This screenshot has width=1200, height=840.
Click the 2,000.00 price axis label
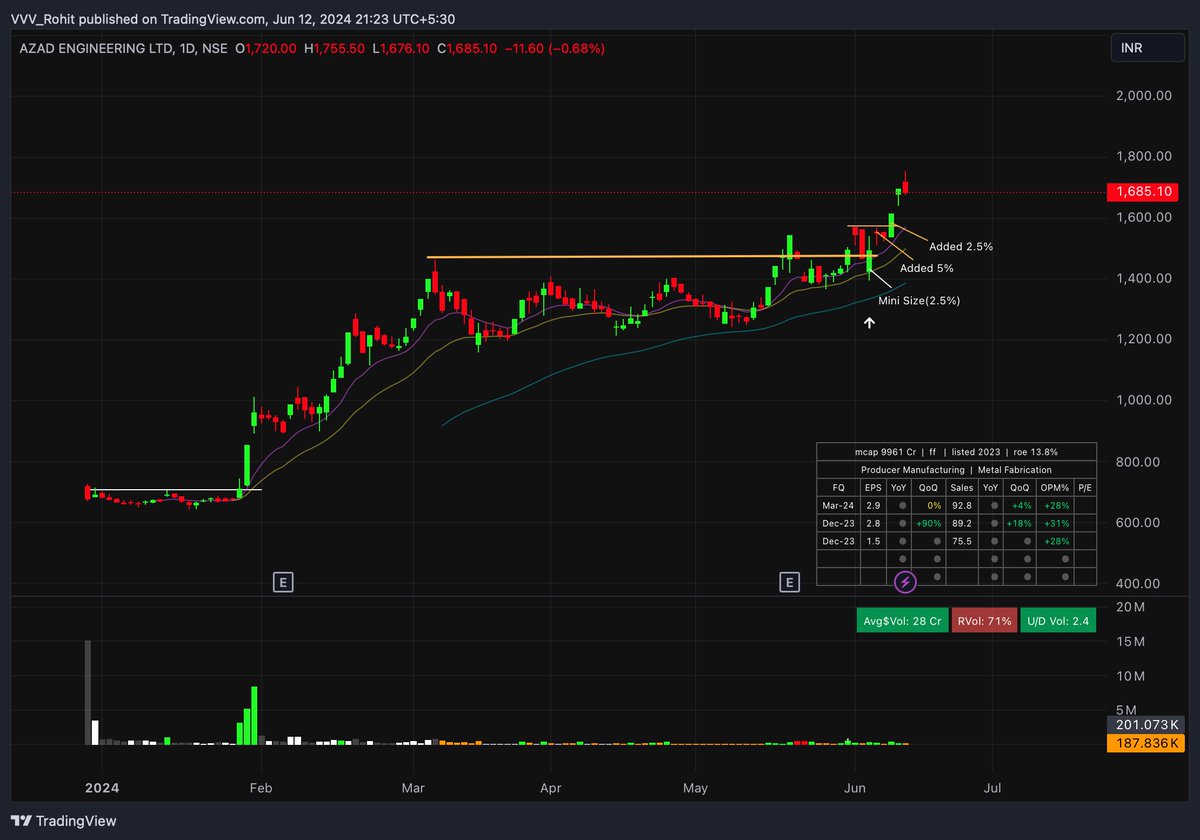1143,96
